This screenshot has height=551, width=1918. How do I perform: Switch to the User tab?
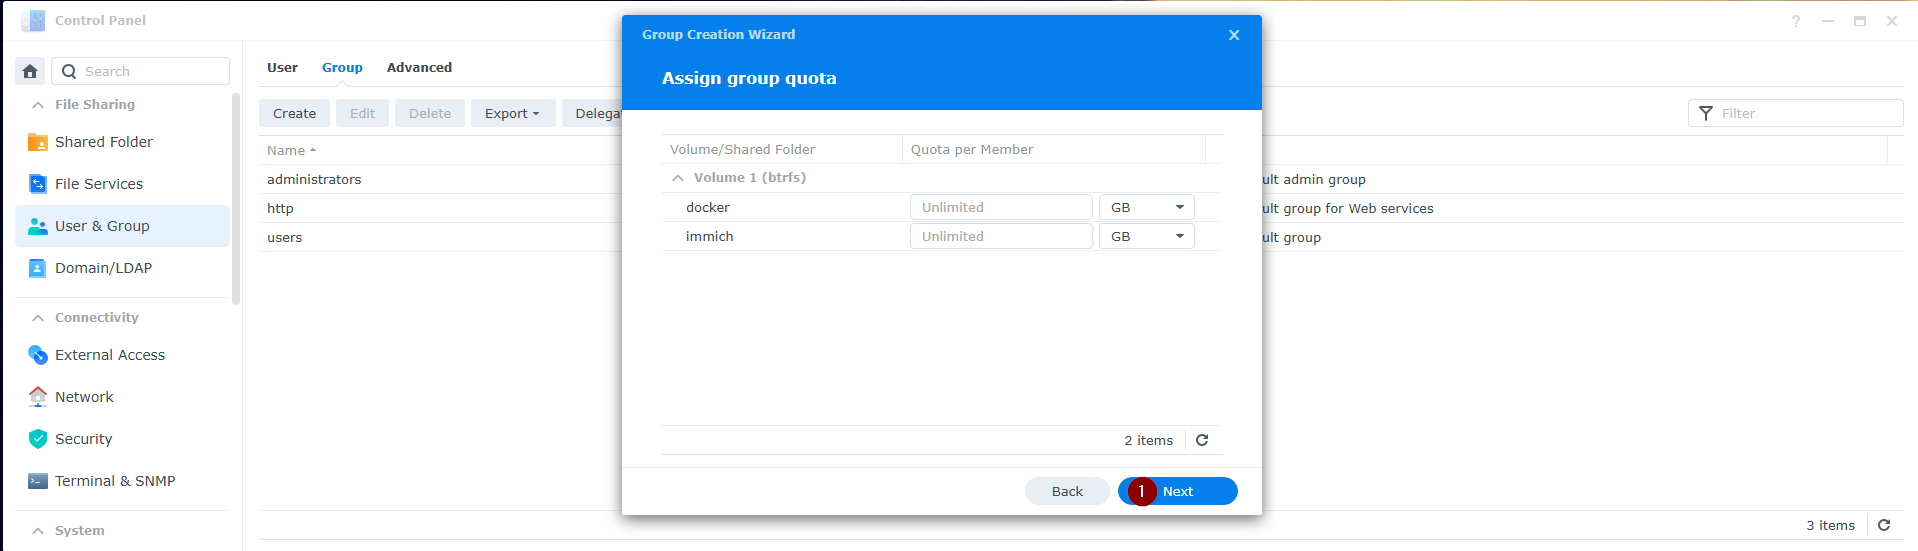click(282, 68)
